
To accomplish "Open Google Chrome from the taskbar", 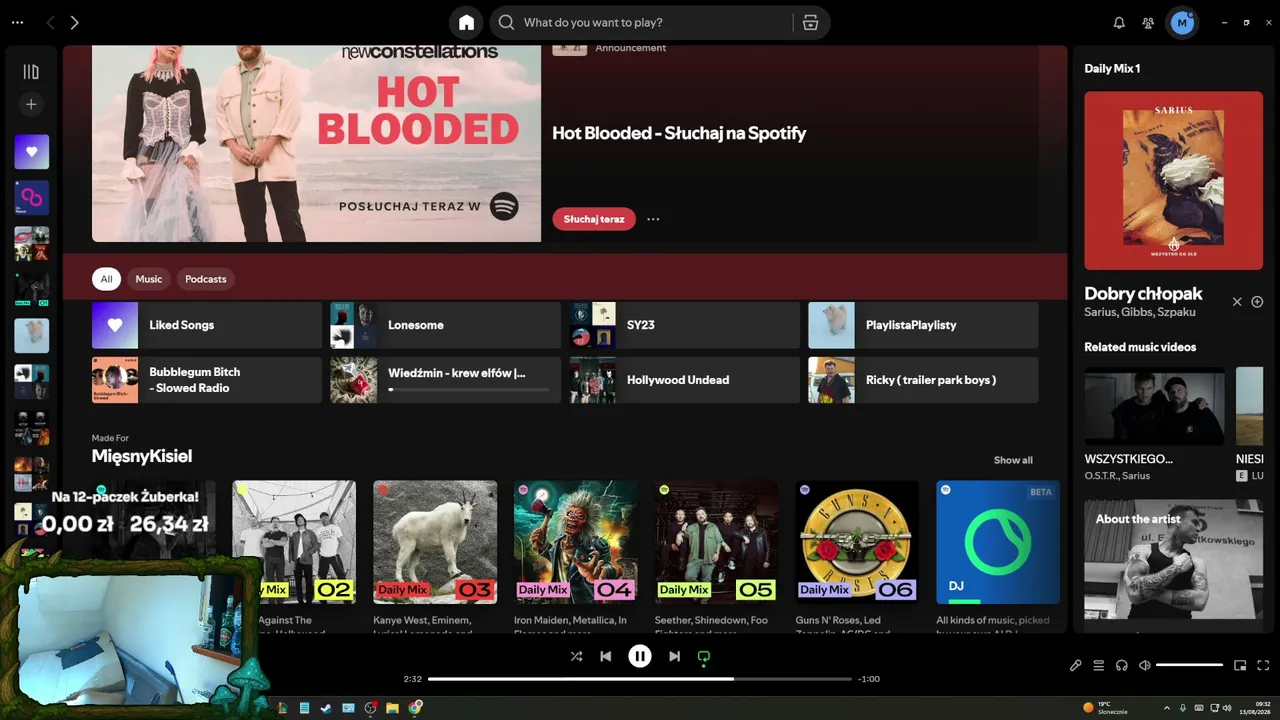I will (415, 708).
